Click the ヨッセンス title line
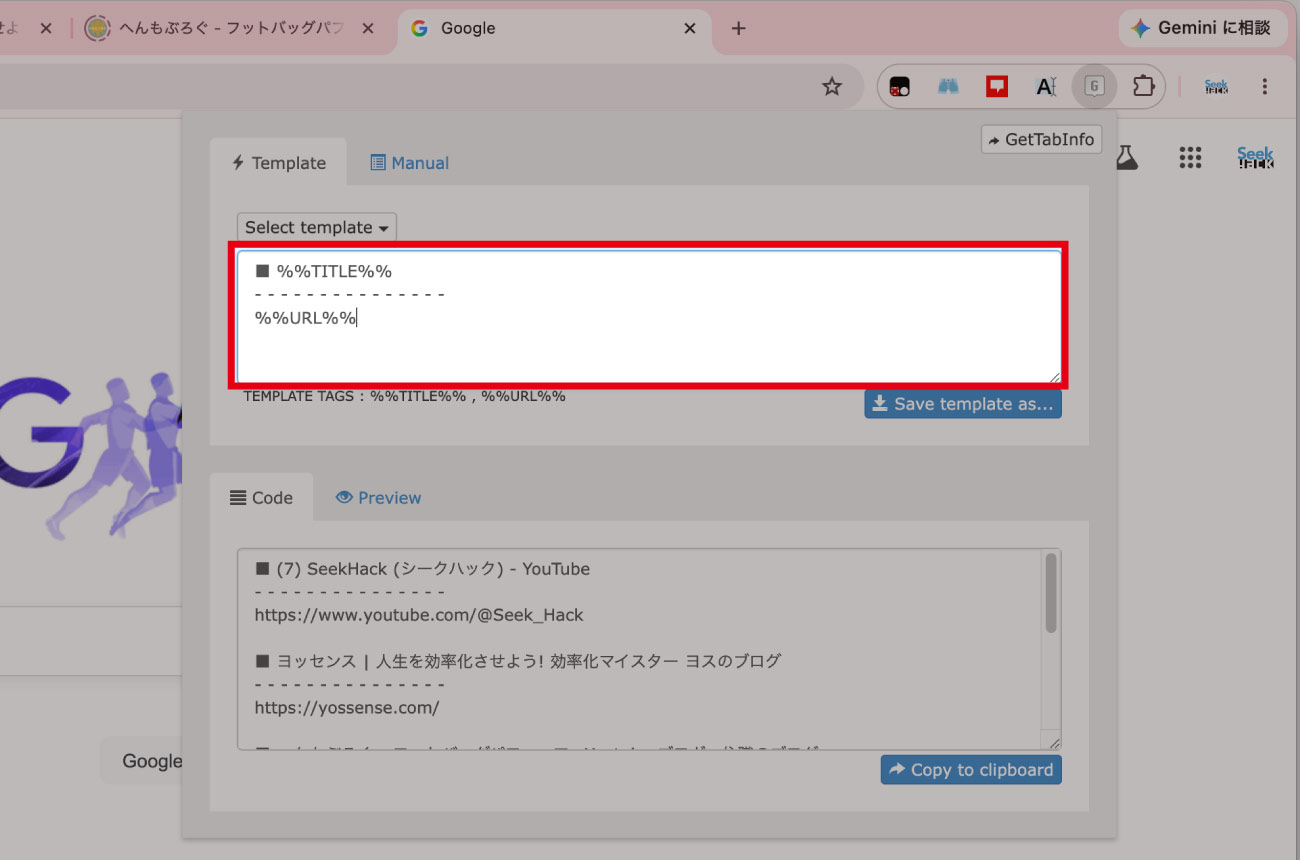1300x860 pixels. point(517,661)
